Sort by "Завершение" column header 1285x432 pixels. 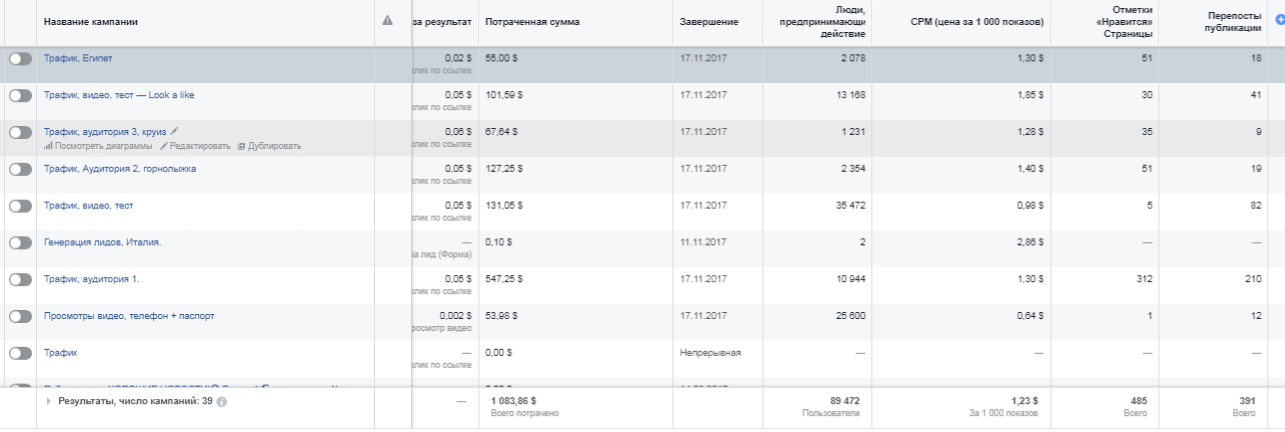709,21
